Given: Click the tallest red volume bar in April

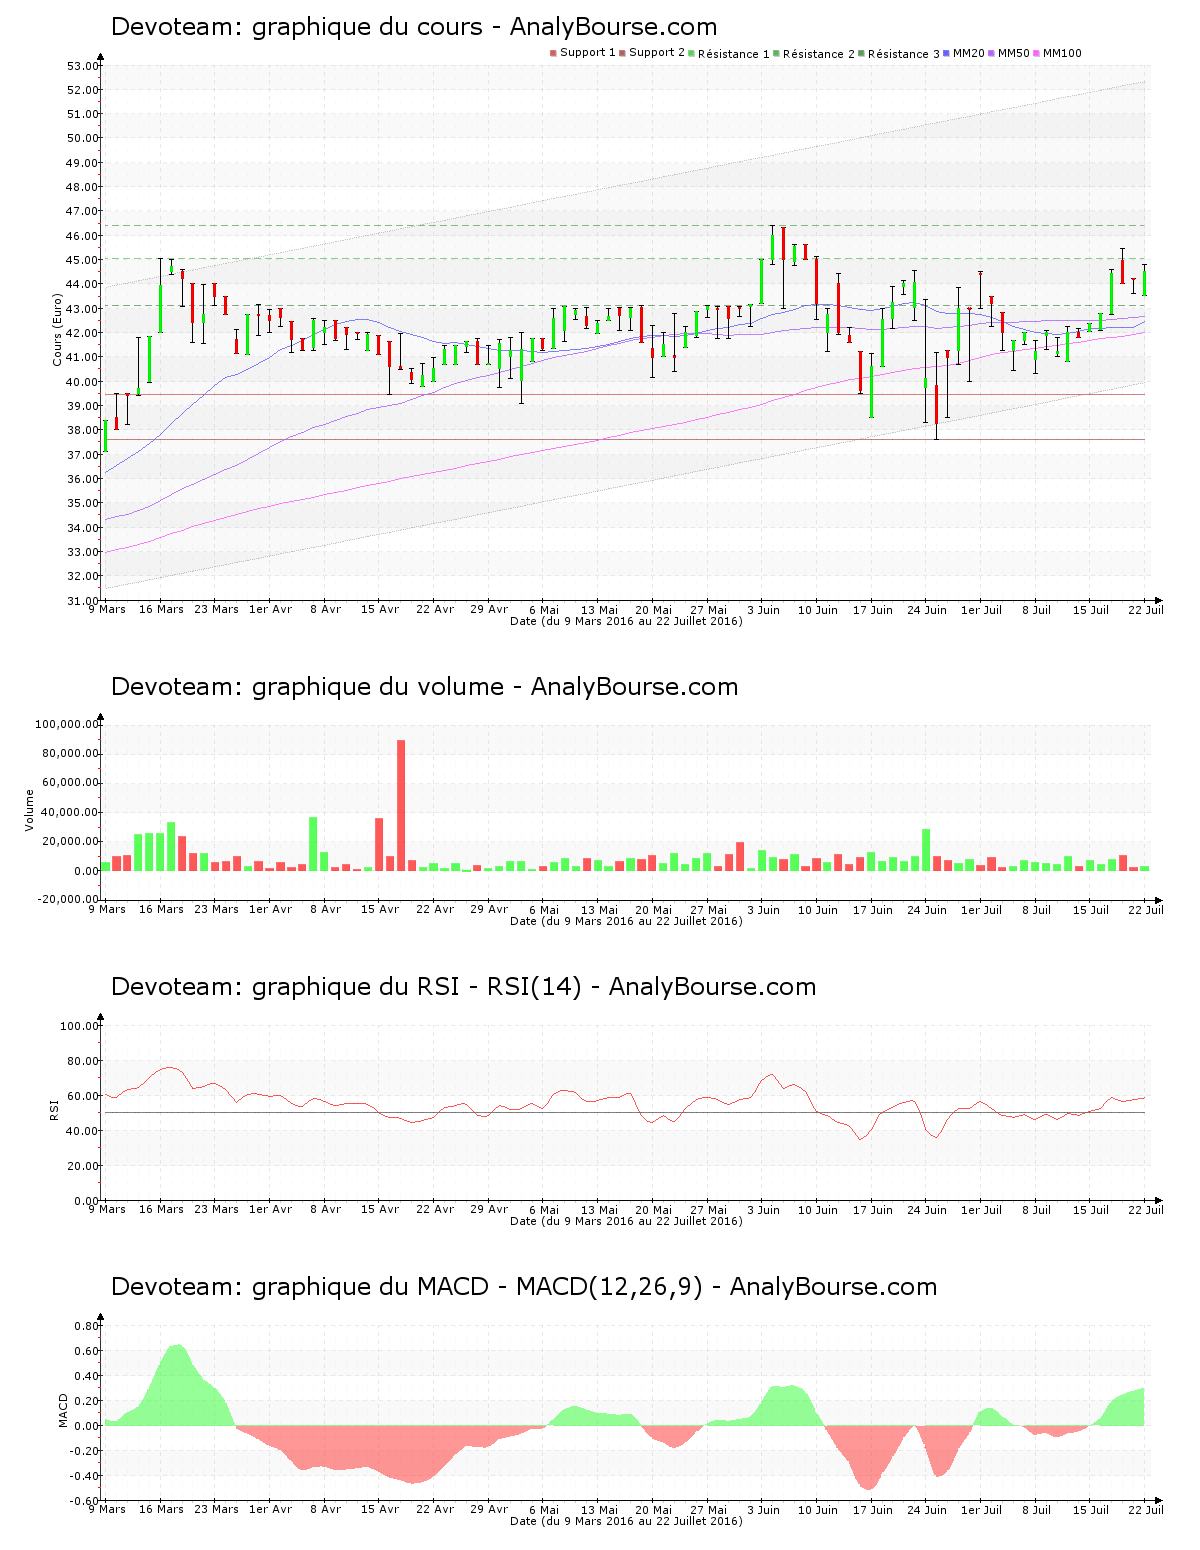Looking at the screenshot, I should pyautogui.click(x=401, y=805).
